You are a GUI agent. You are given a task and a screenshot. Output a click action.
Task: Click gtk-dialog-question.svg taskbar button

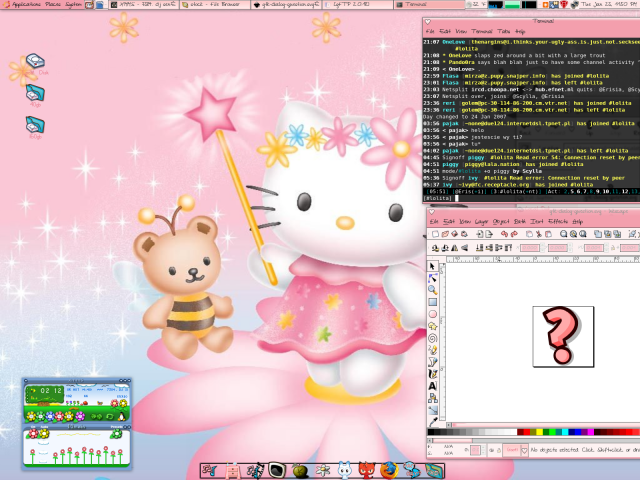pos(286,4)
